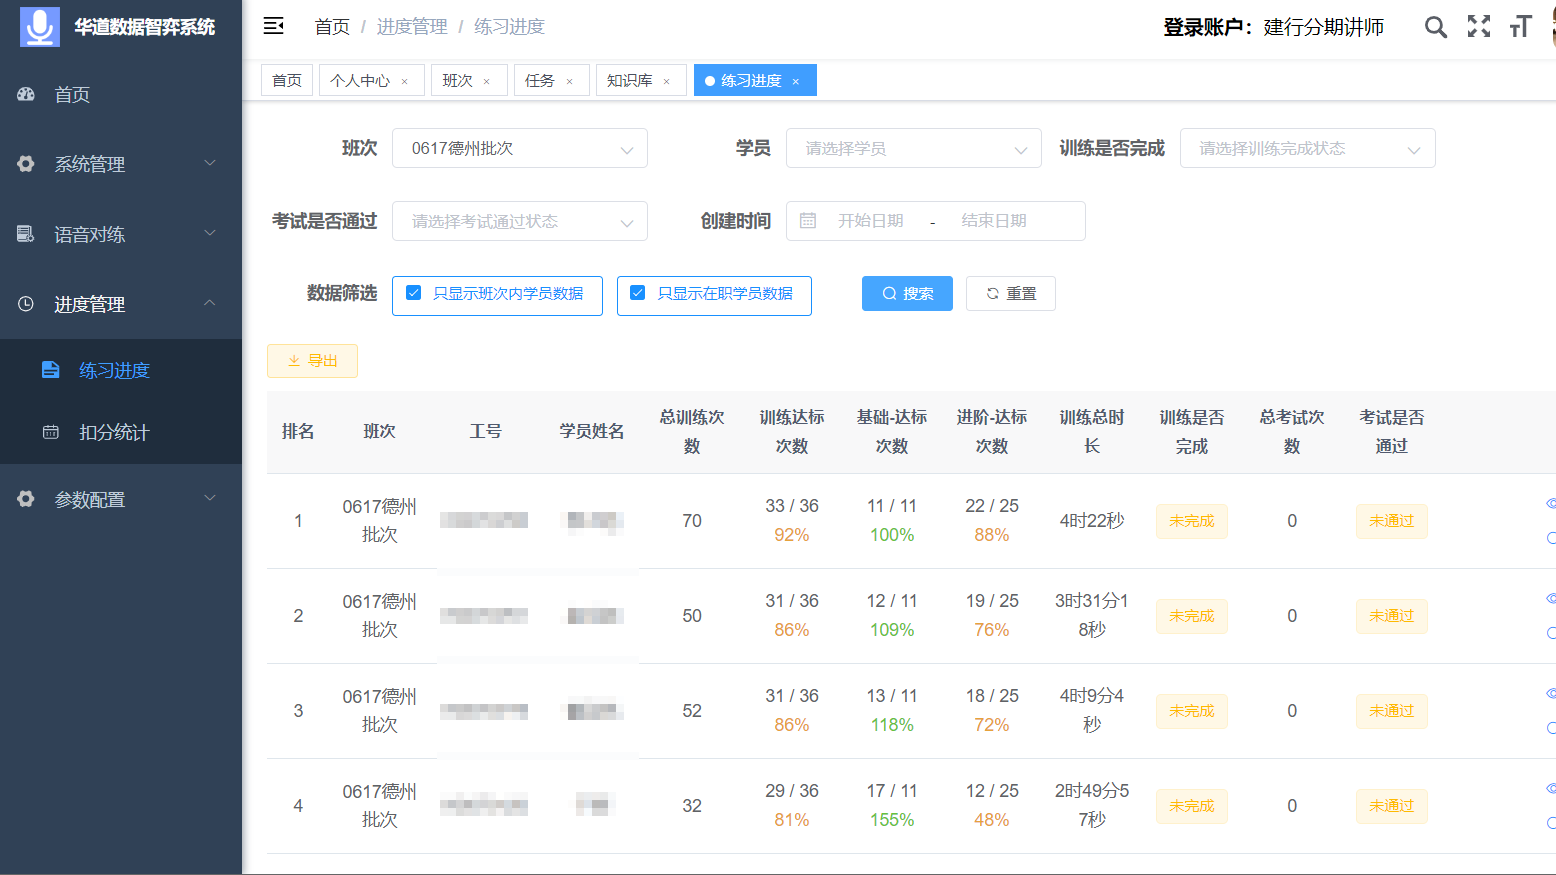The height and width of the screenshot is (875, 1556).
Task: Click 未通过 tag in rank 4 row
Action: (1391, 806)
